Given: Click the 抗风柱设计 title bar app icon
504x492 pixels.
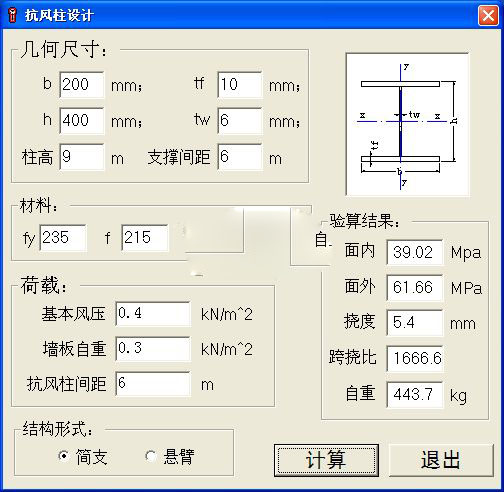Looking at the screenshot, I should tap(13, 15).
